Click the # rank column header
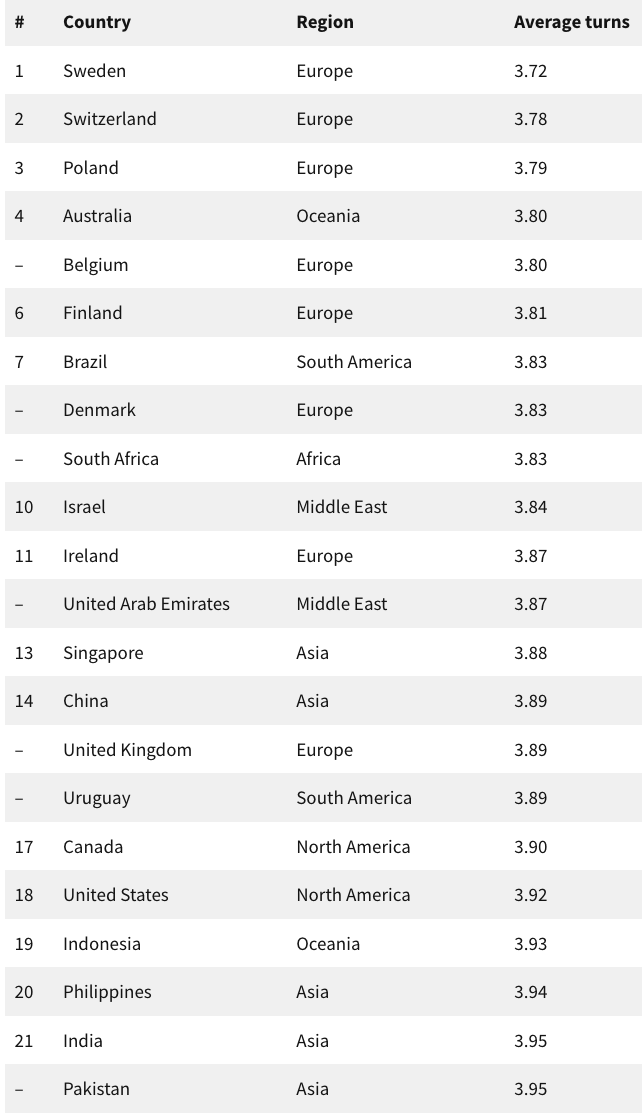642x1116 pixels. coord(19,22)
